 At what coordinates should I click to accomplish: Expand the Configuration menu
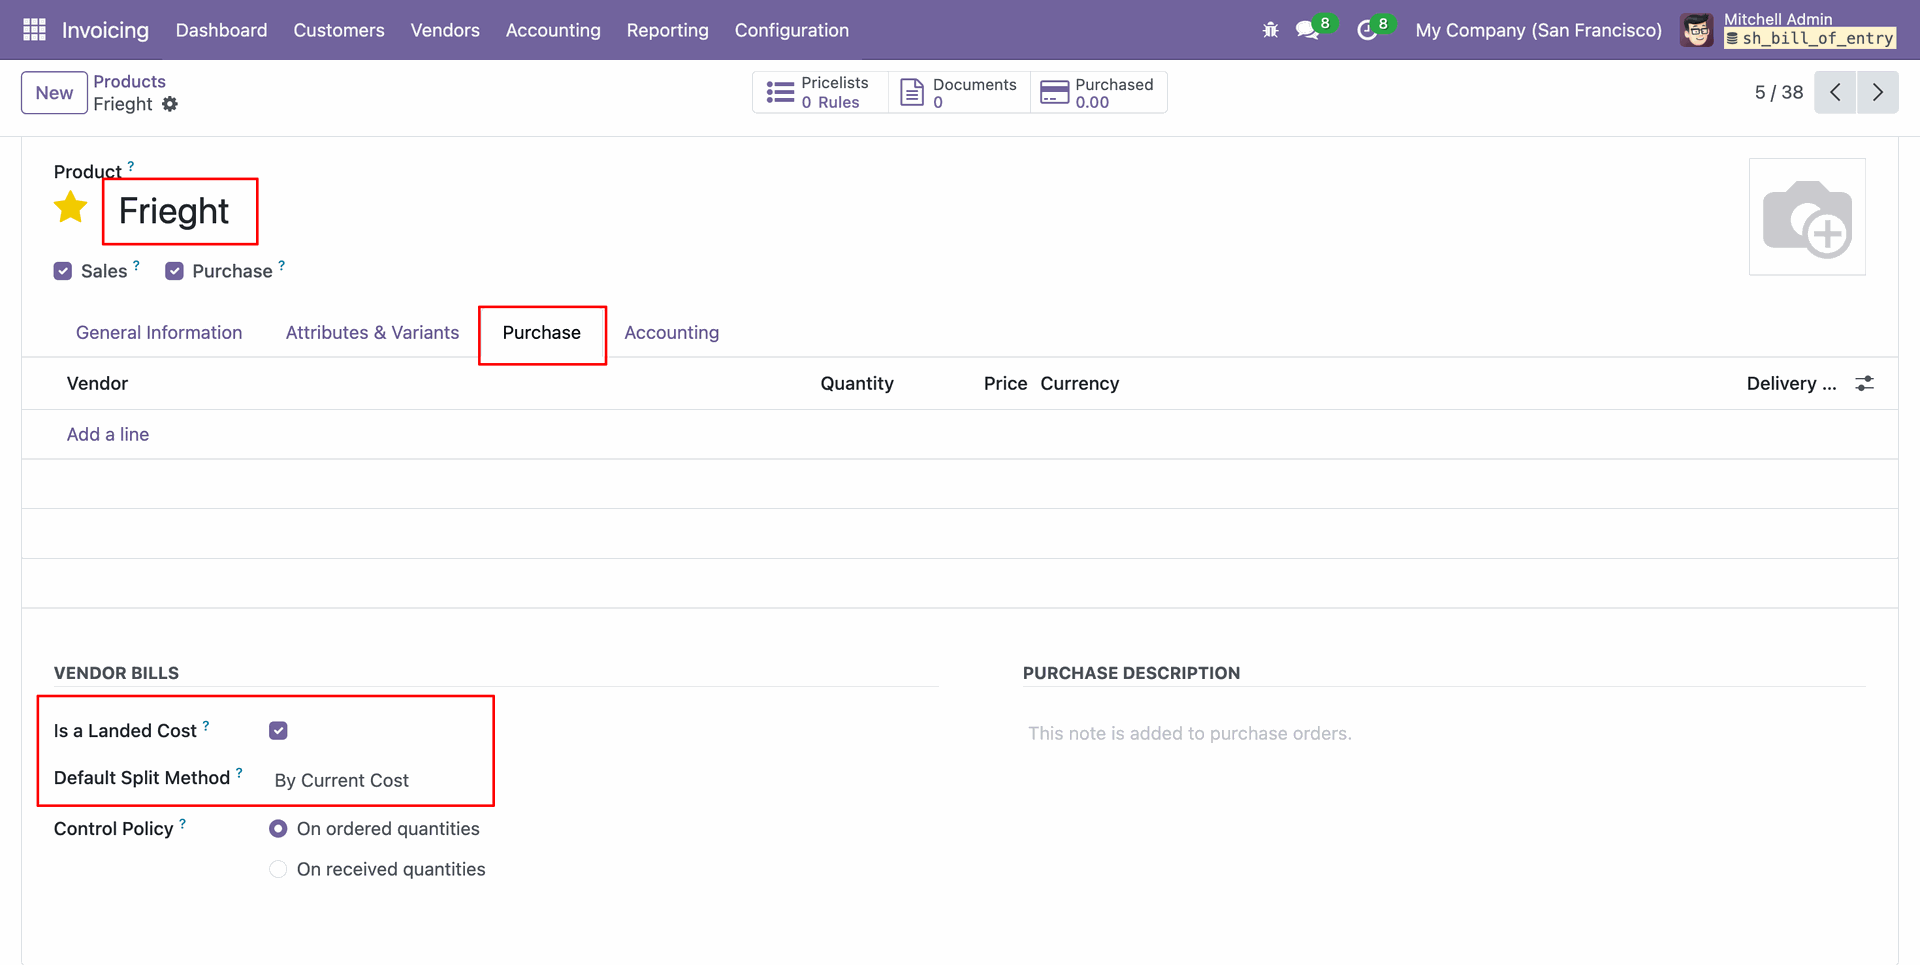click(x=791, y=30)
